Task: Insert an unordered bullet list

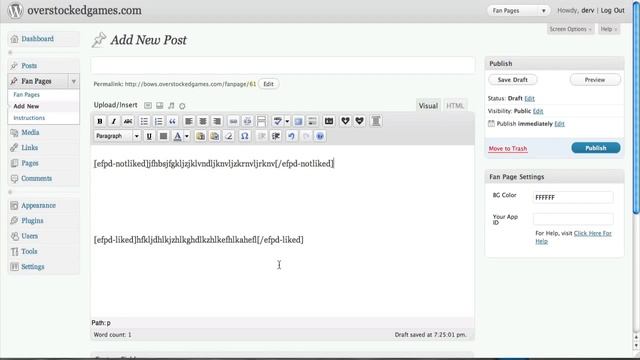Action: pos(144,121)
